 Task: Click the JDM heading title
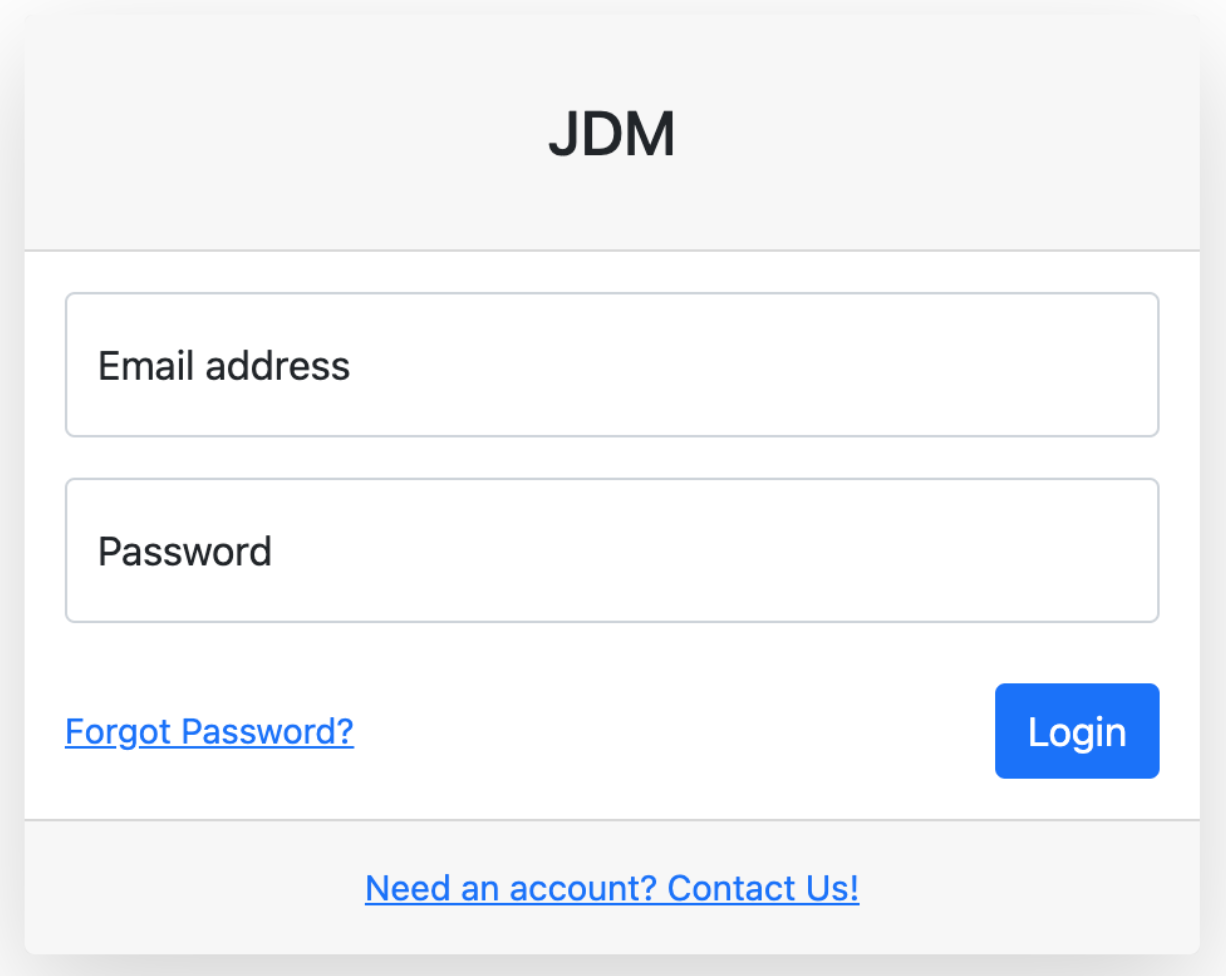[611, 135]
